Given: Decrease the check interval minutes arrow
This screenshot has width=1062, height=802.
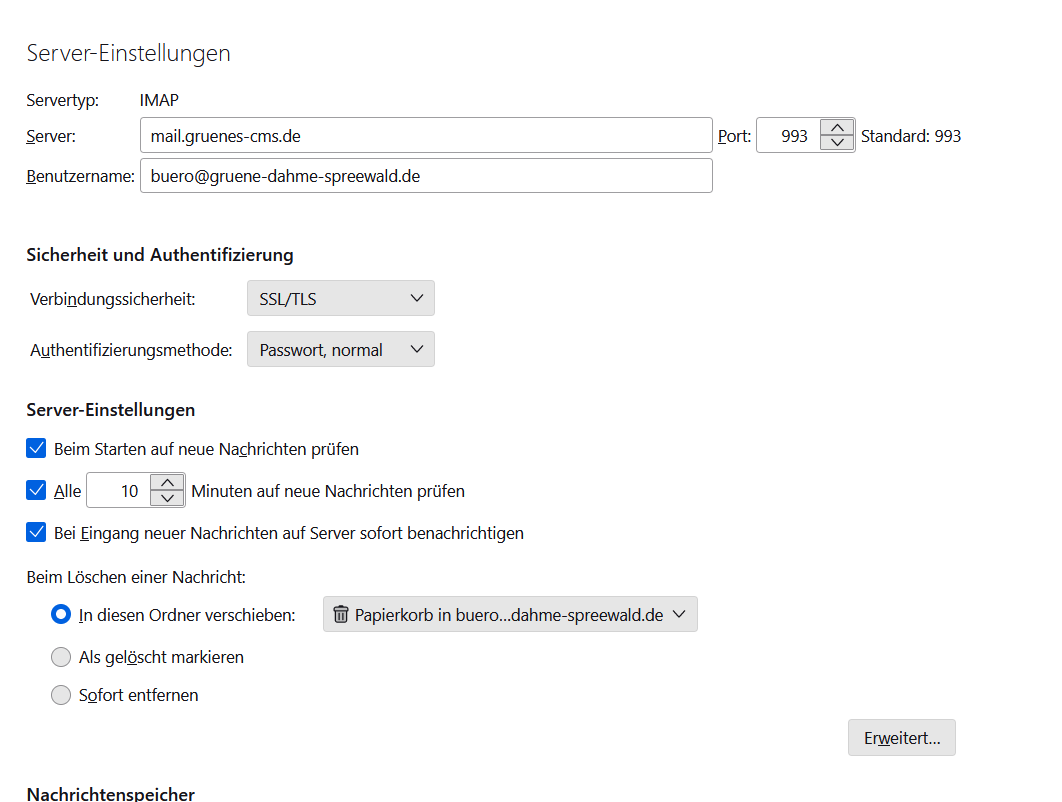Looking at the screenshot, I should point(168,499).
